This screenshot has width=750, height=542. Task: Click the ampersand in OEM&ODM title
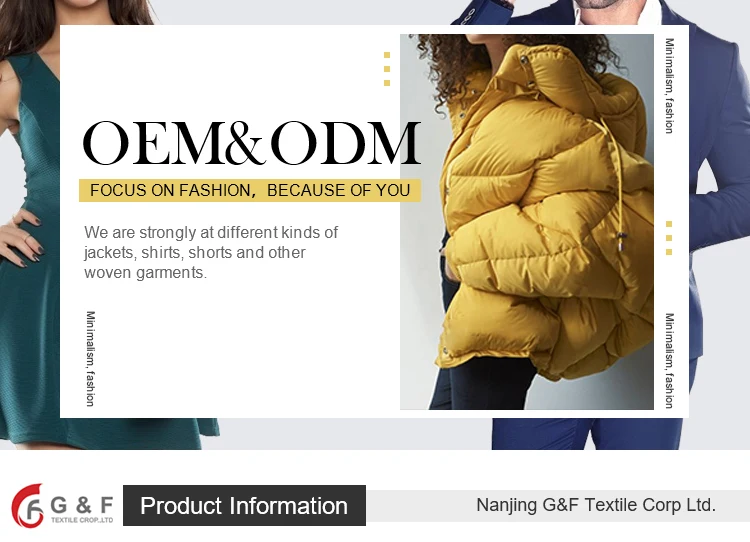click(244, 143)
